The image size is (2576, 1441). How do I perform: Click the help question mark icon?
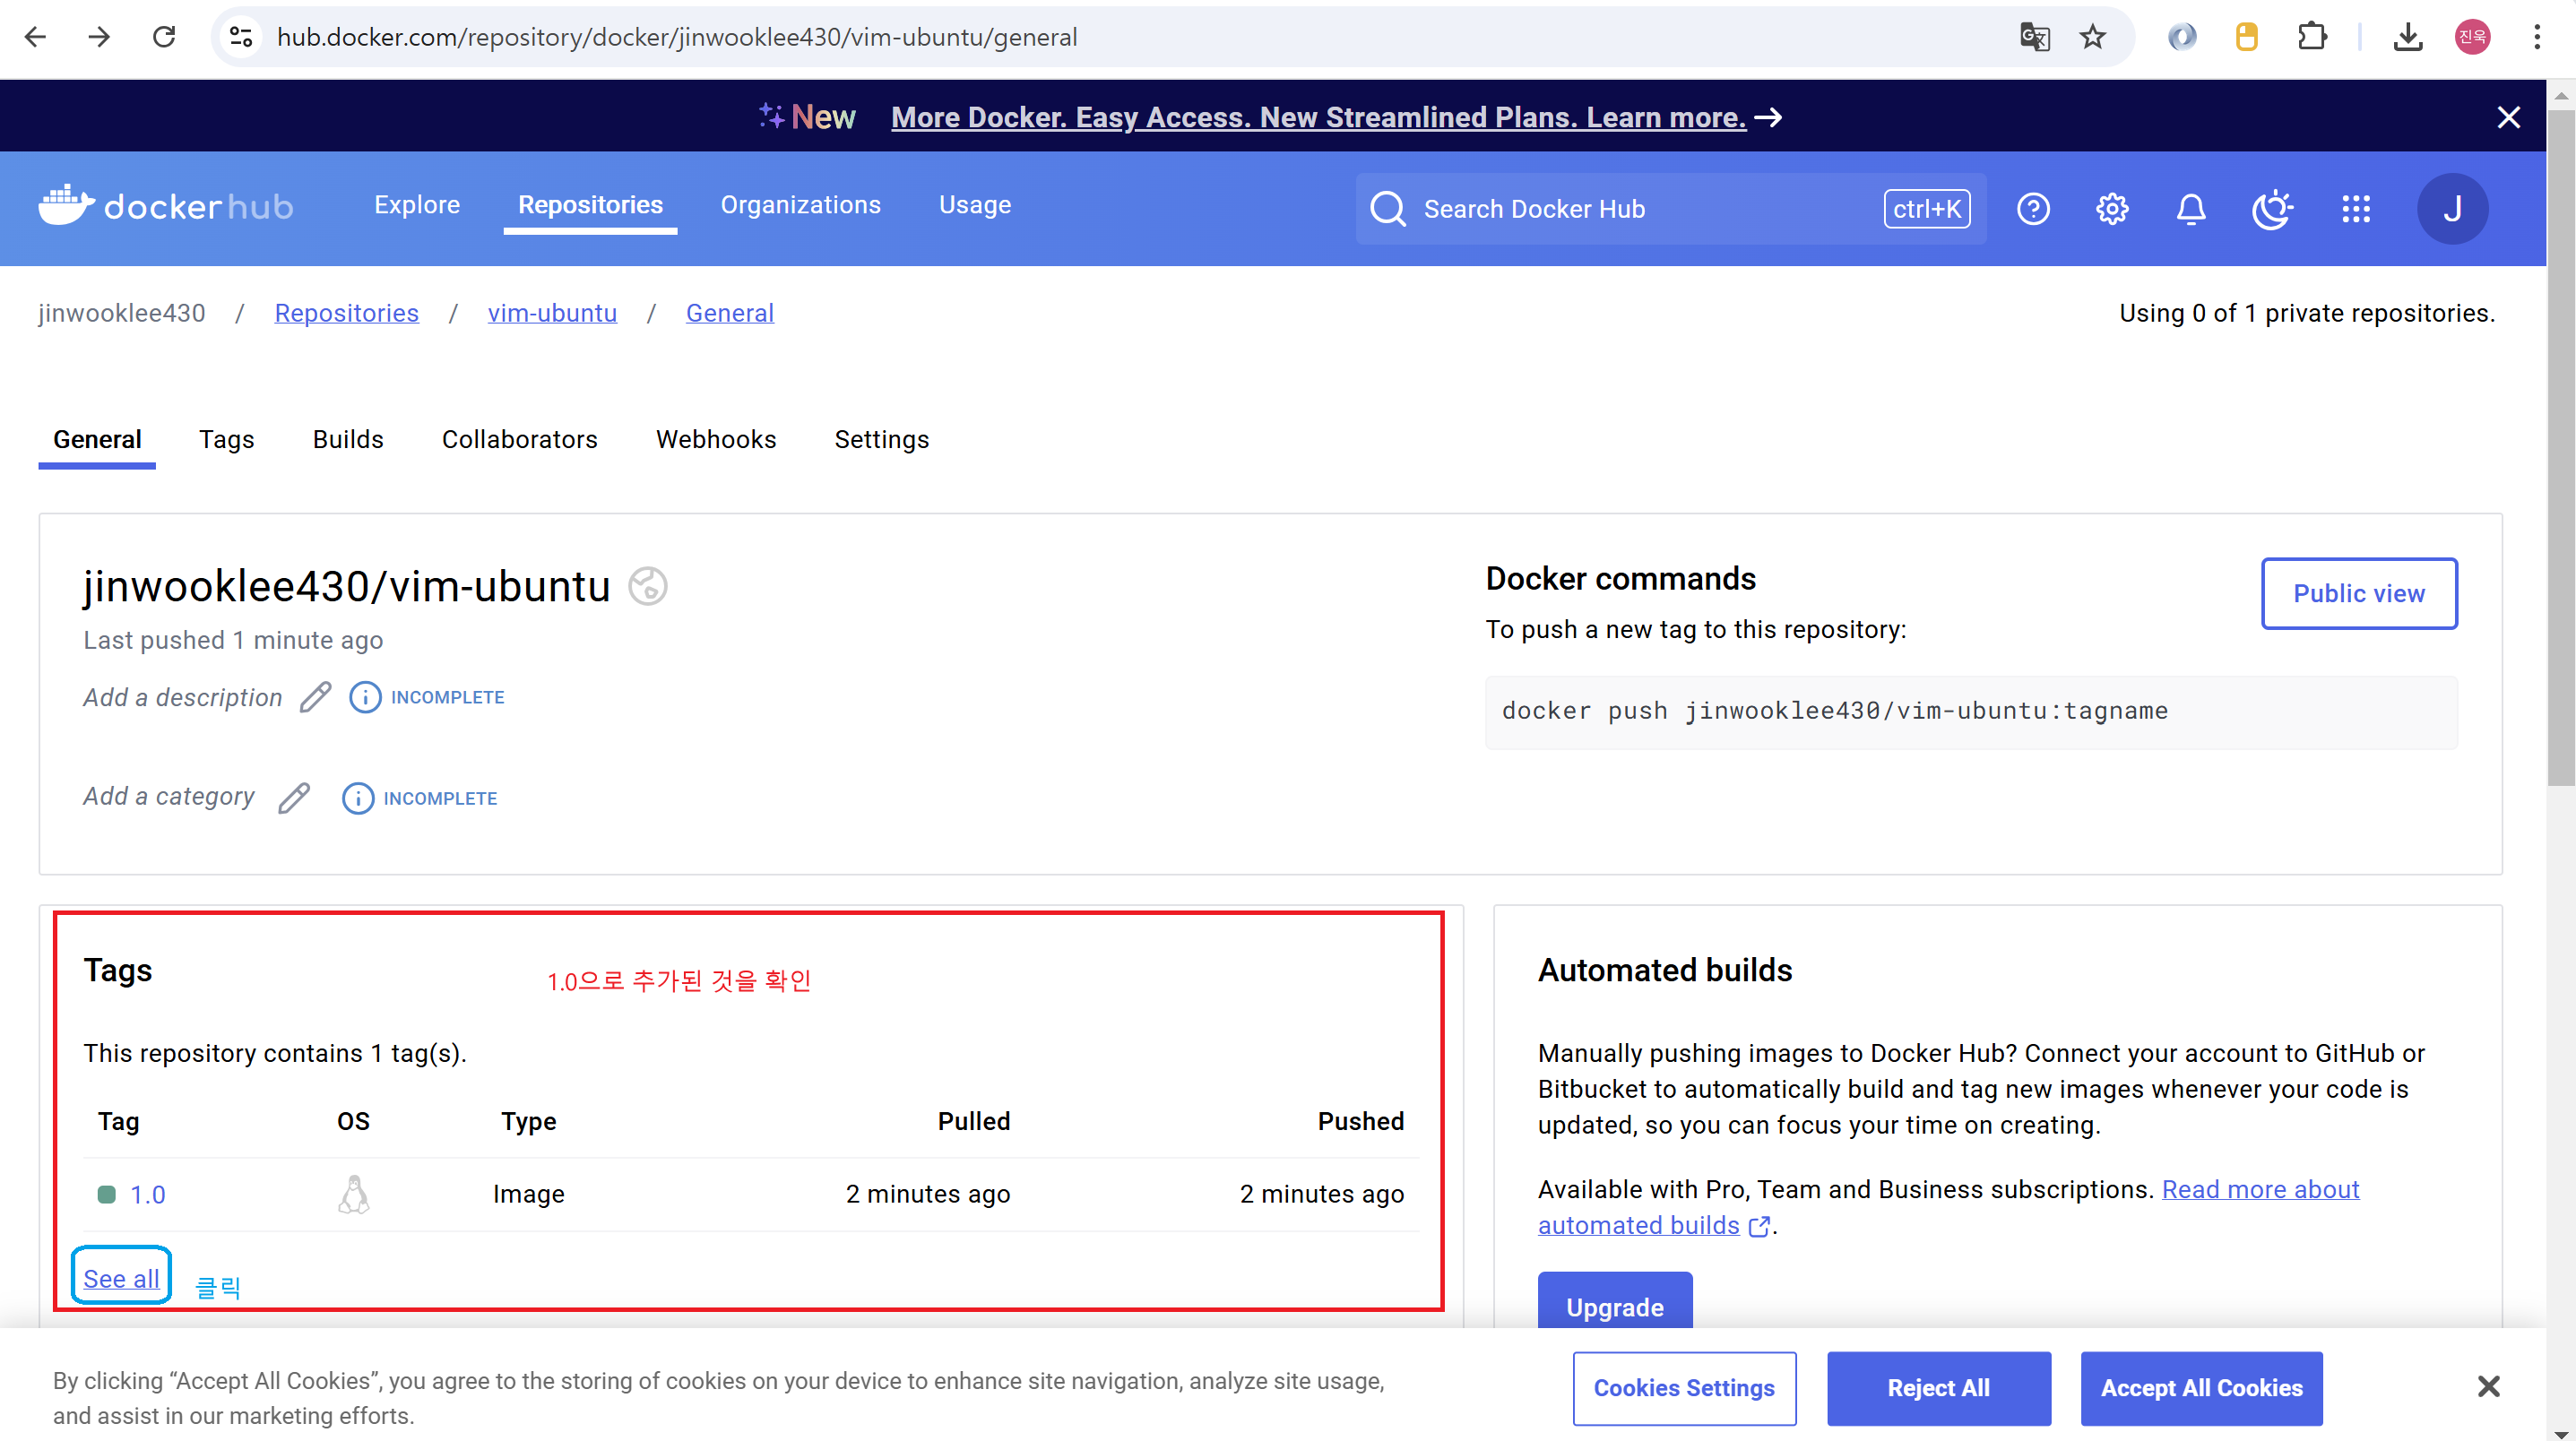click(x=2032, y=209)
